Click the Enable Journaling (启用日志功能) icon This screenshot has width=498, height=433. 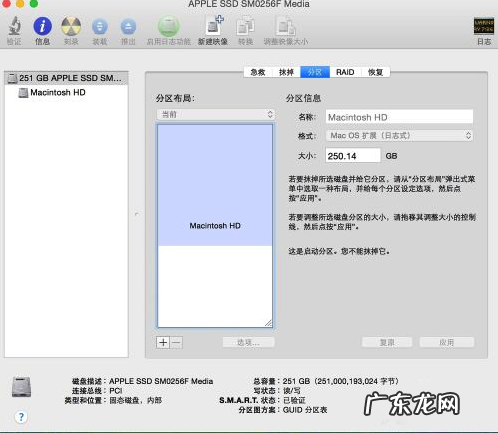point(168,26)
